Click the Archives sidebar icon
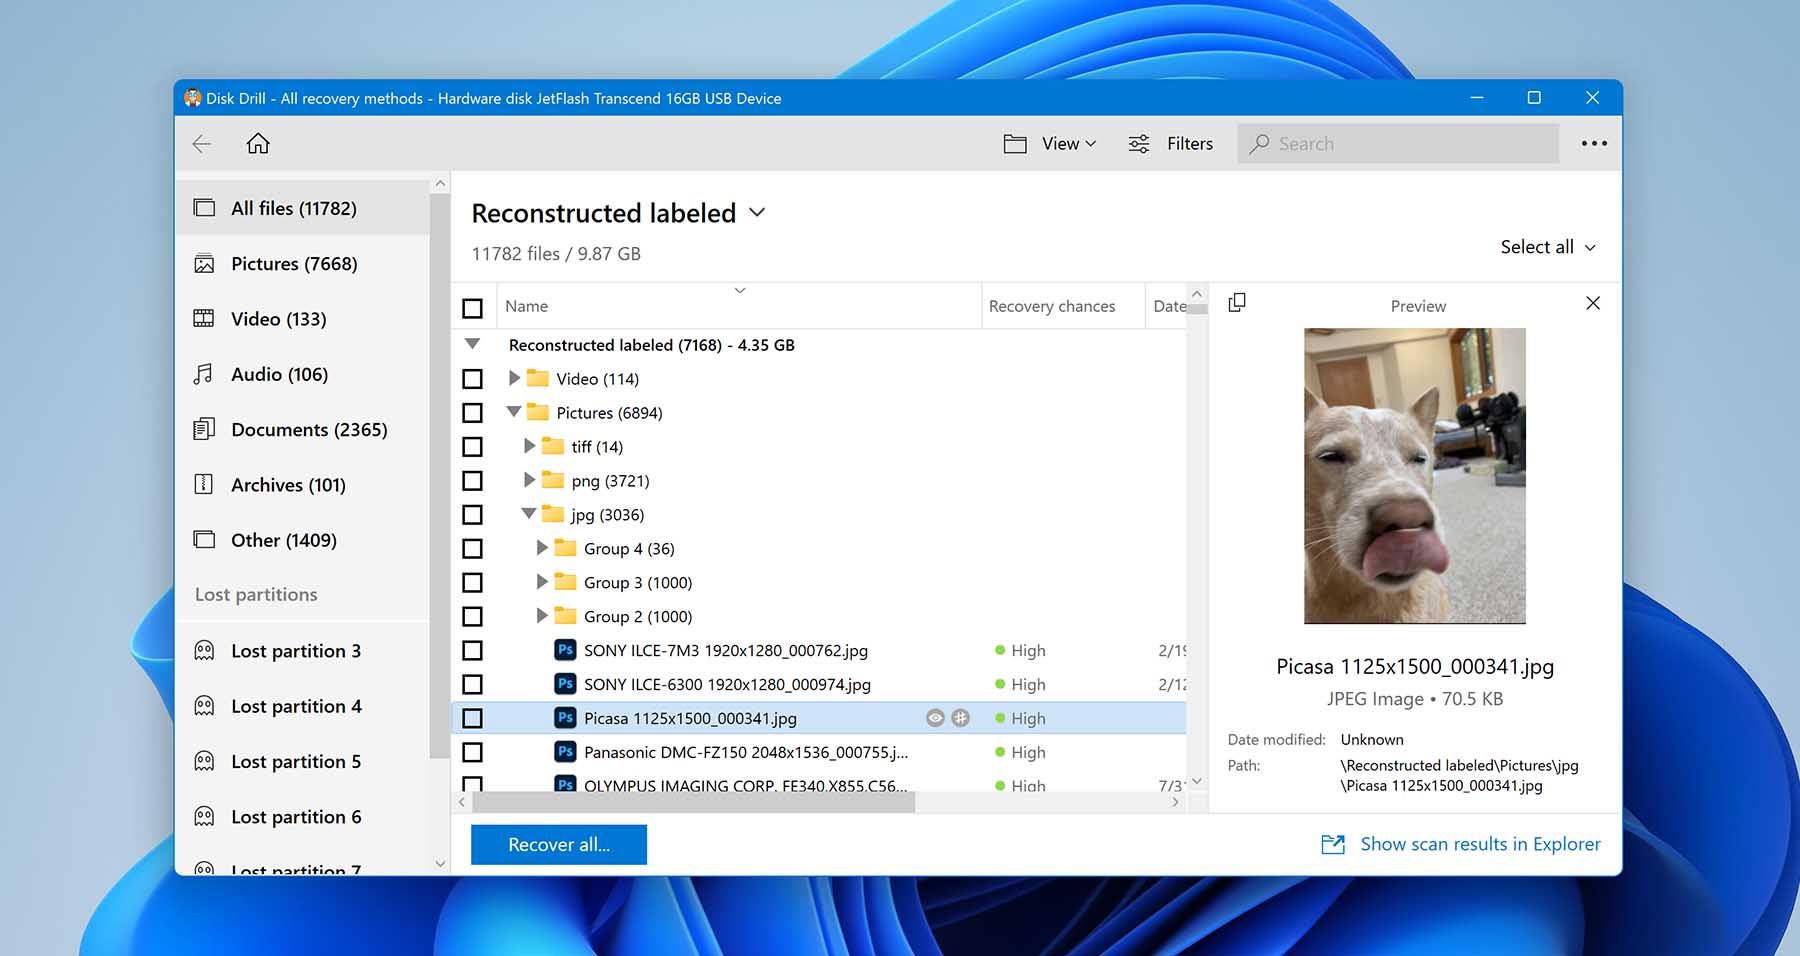Viewport: 1800px width, 956px height. point(204,484)
